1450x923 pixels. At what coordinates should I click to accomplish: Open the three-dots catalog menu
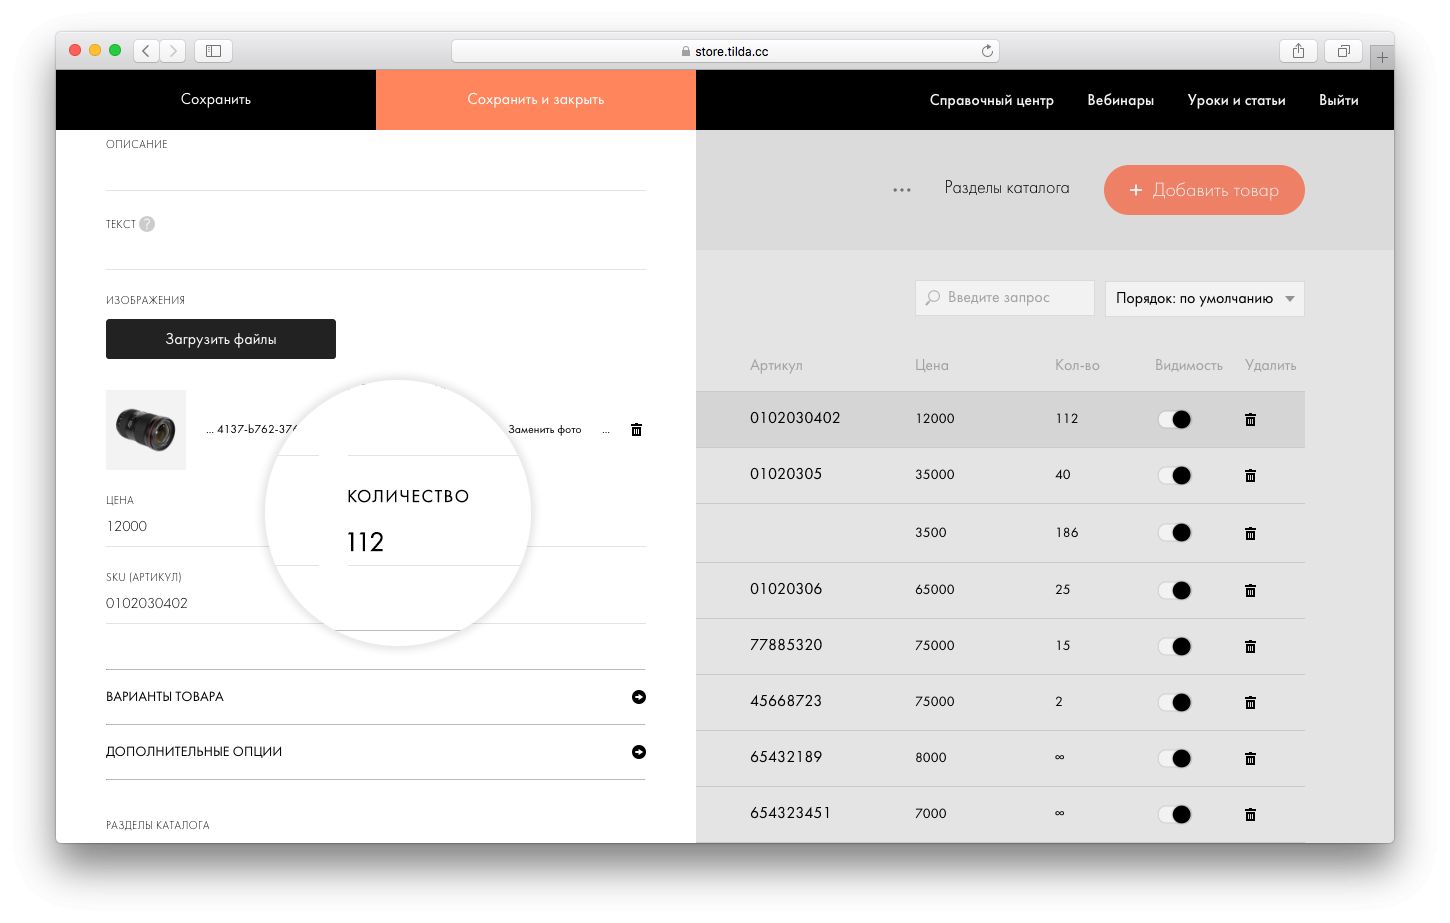902,189
